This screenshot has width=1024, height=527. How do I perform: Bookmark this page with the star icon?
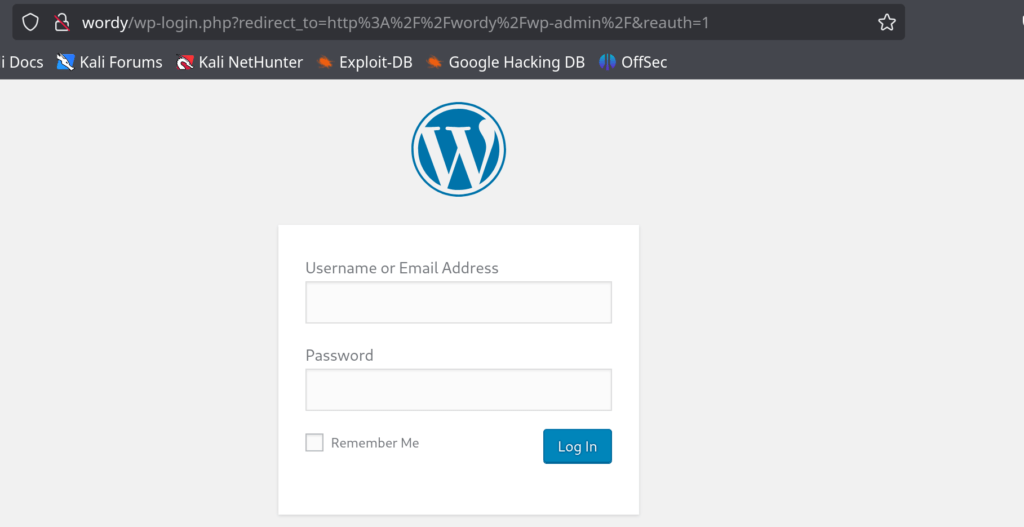click(x=886, y=22)
